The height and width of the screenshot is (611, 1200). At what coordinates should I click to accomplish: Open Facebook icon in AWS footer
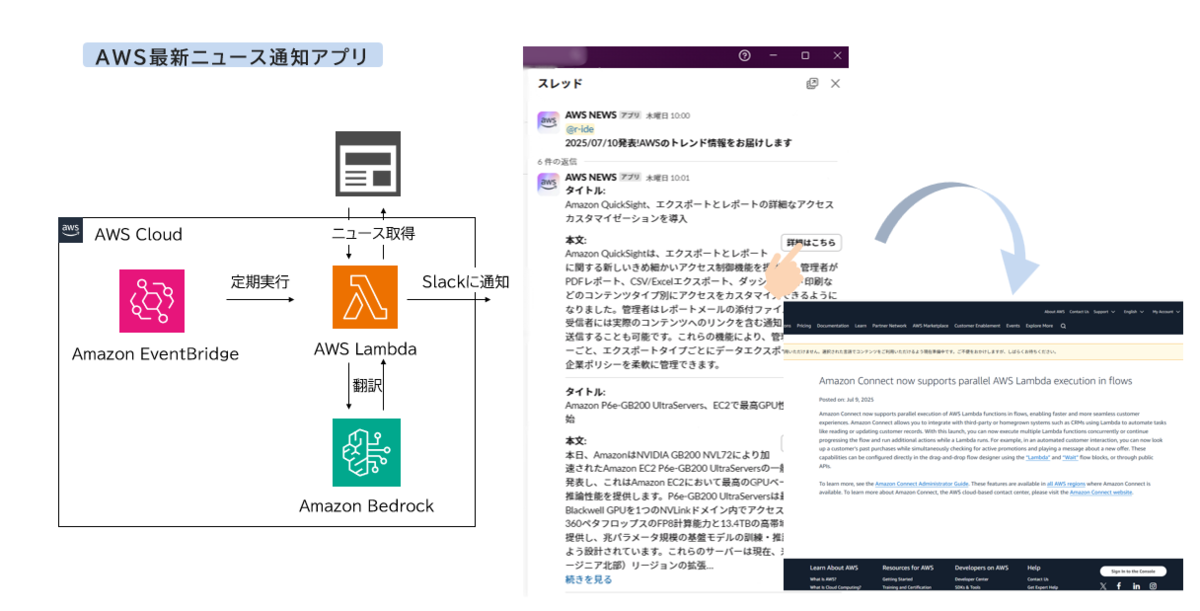coord(1119,586)
